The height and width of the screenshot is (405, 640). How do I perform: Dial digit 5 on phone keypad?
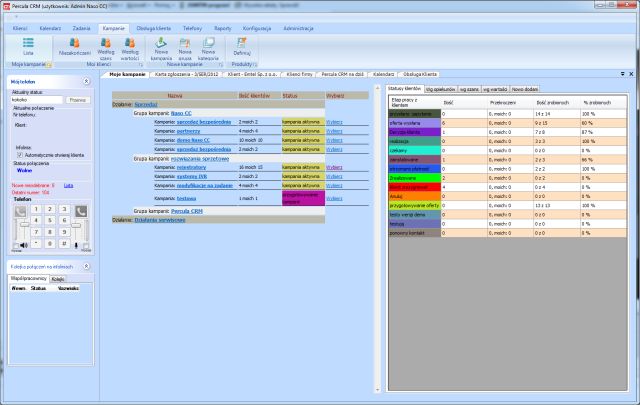(50, 220)
